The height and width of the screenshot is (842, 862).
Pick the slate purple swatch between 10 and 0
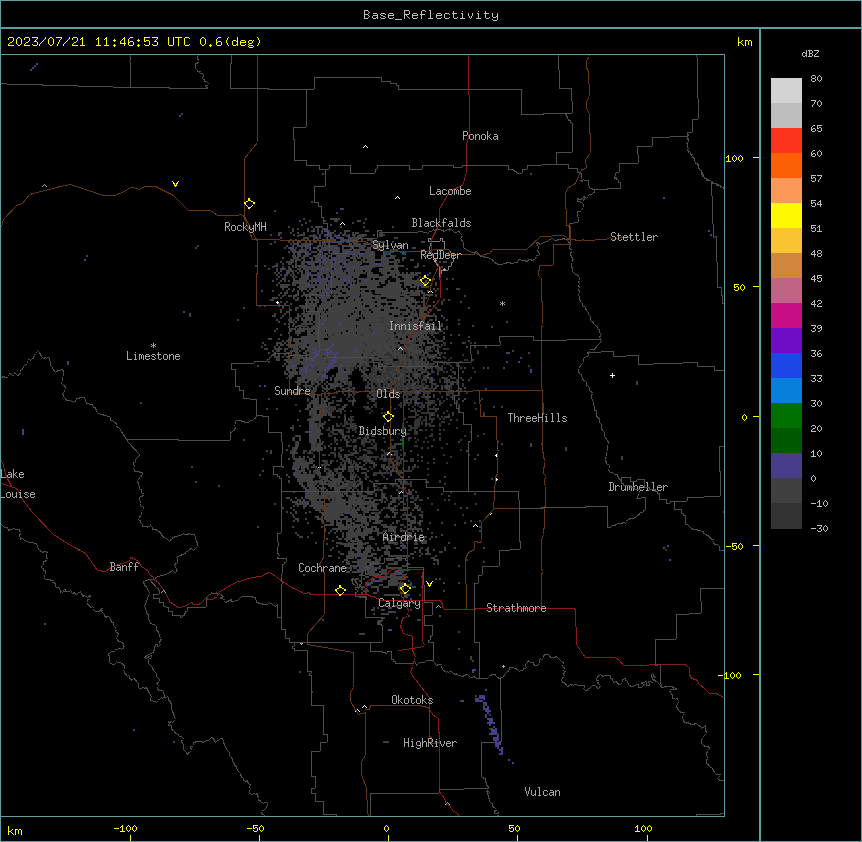(x=786, y=466)
